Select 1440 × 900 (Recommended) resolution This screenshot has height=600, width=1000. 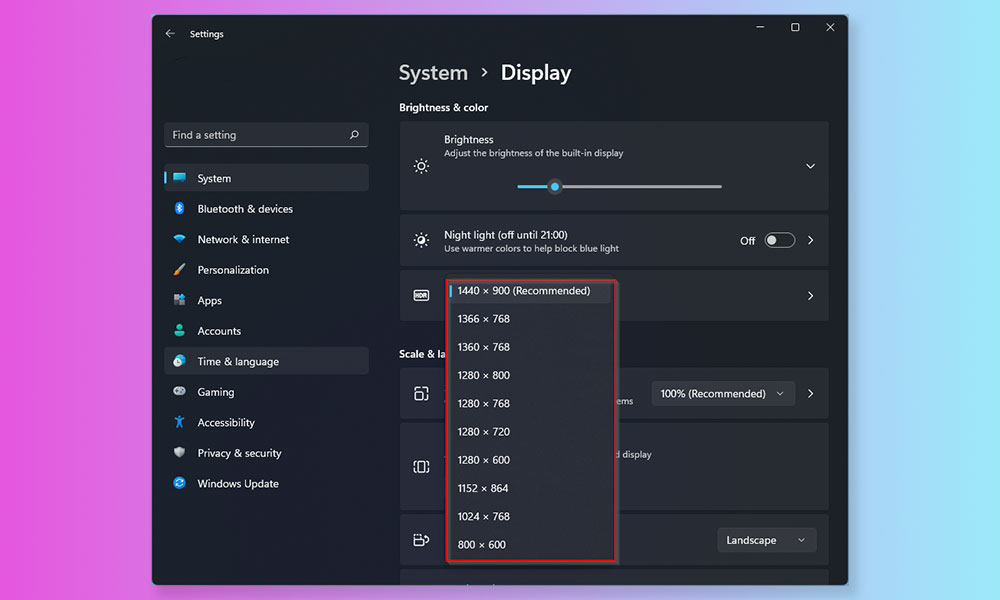click(529, 291)
